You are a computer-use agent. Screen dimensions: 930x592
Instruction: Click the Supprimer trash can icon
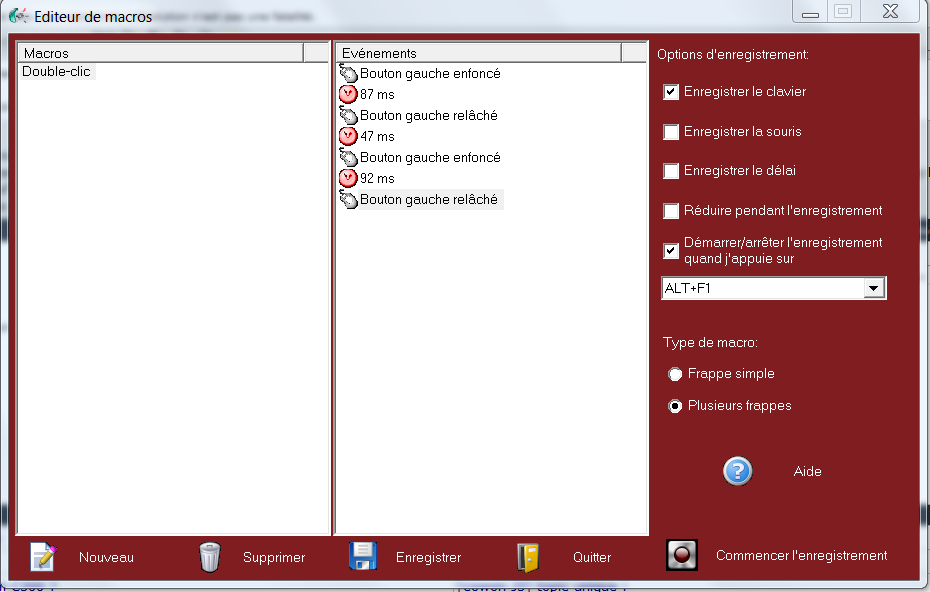[209, 556]
